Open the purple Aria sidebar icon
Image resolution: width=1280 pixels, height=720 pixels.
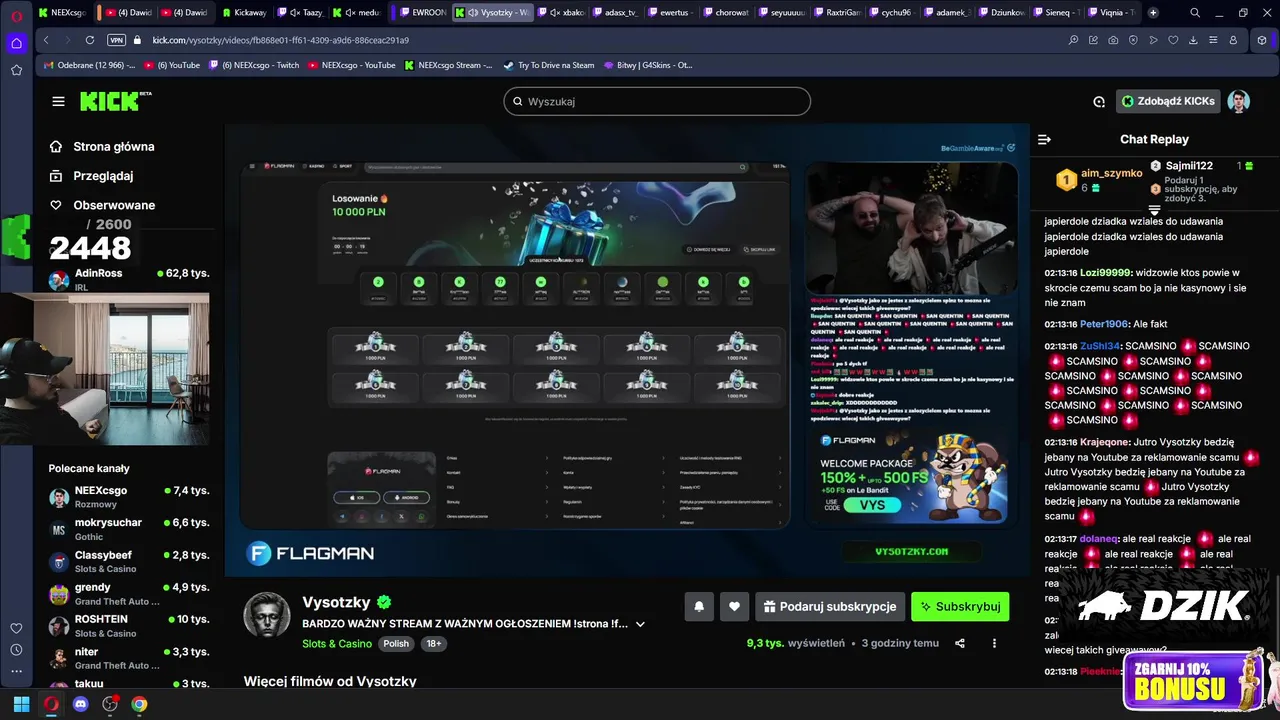coord(16,43)
